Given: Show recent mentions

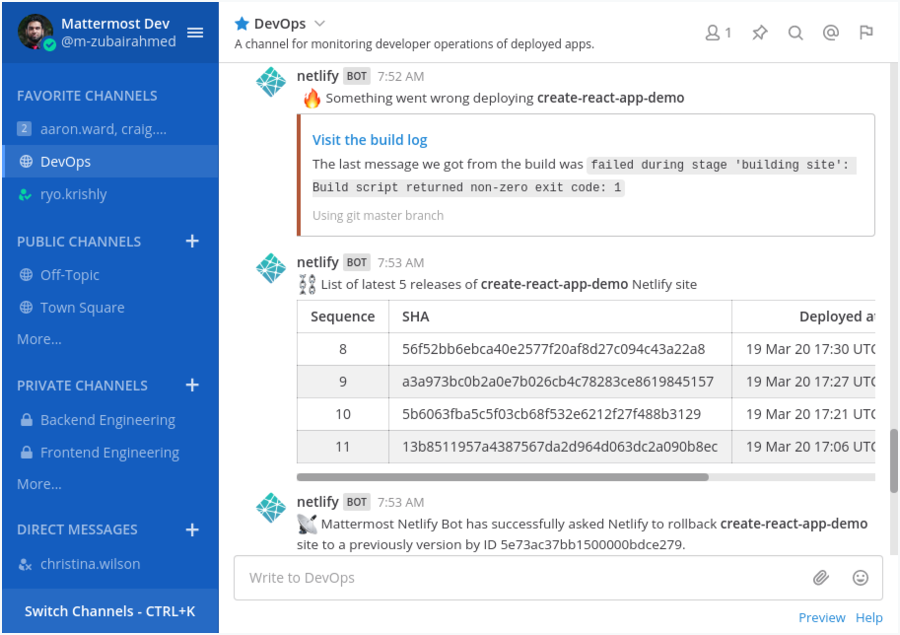Looking at the screenshot, I should tap(831, 33).
